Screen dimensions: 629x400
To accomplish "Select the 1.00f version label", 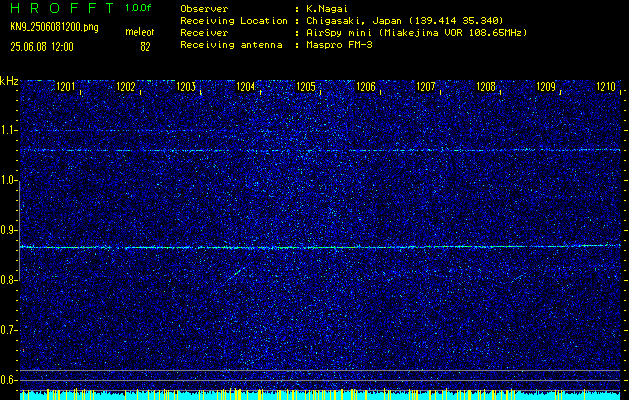I will [138, 8].
